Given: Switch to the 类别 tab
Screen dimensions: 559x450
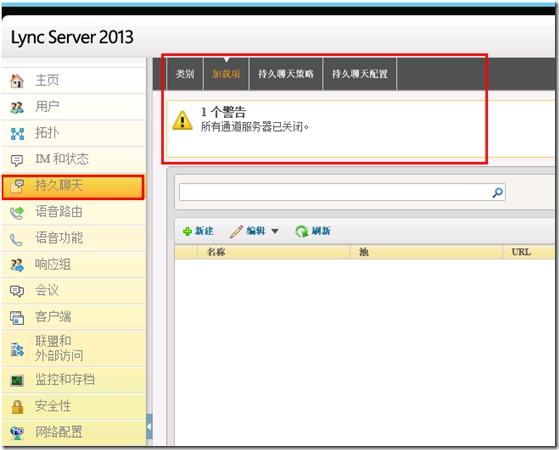Looking at the screenshot, I should [x=185, y=74].
